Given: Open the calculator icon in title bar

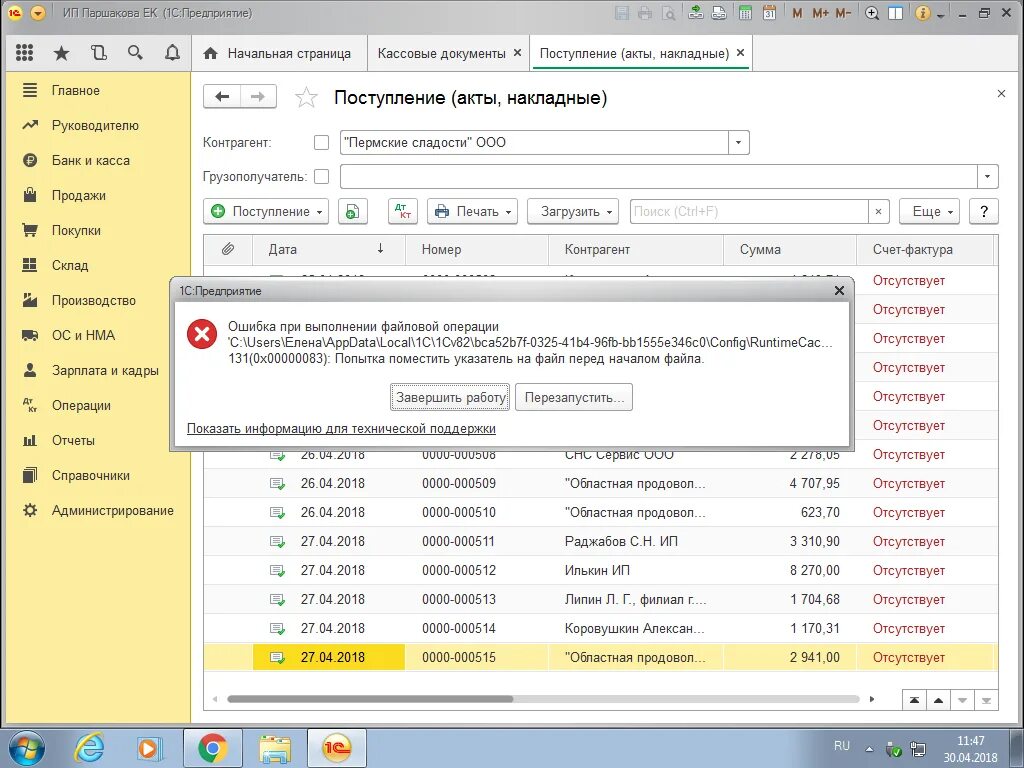Looking at the screenshot, I should pyautogui.click(x=745, y=12).
